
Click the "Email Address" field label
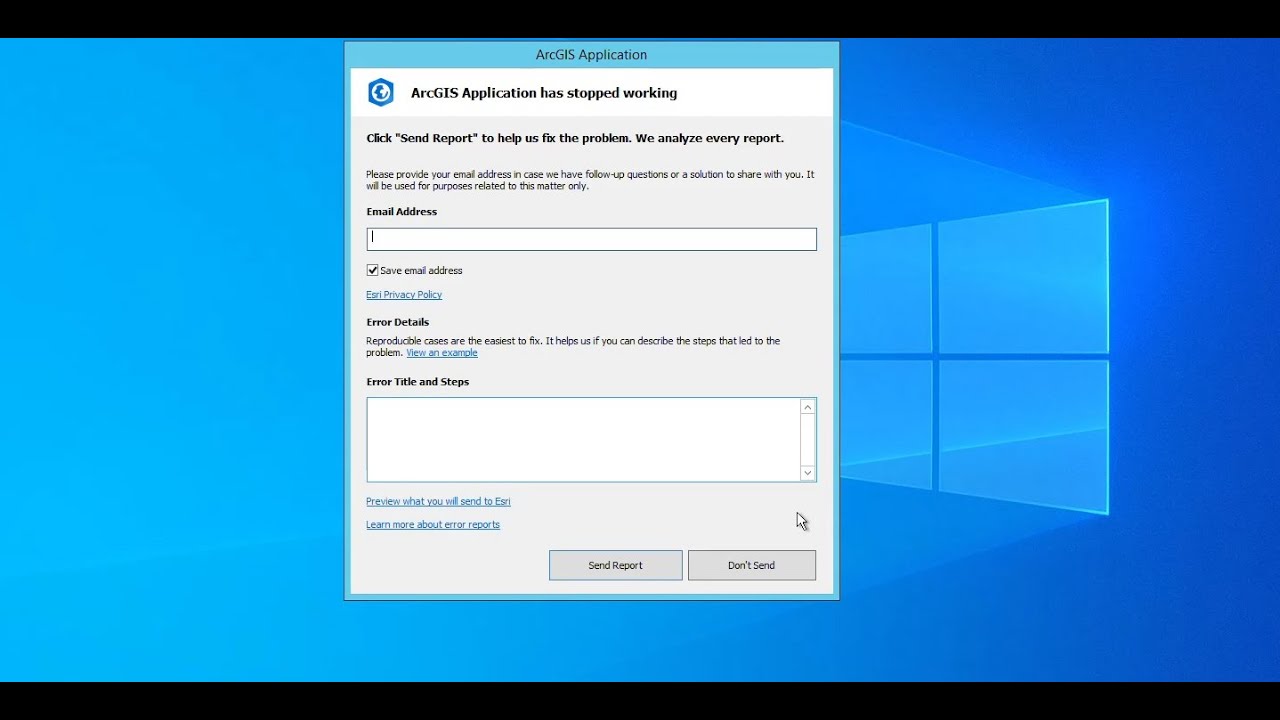pyautogui.click(x=402, y=212)
